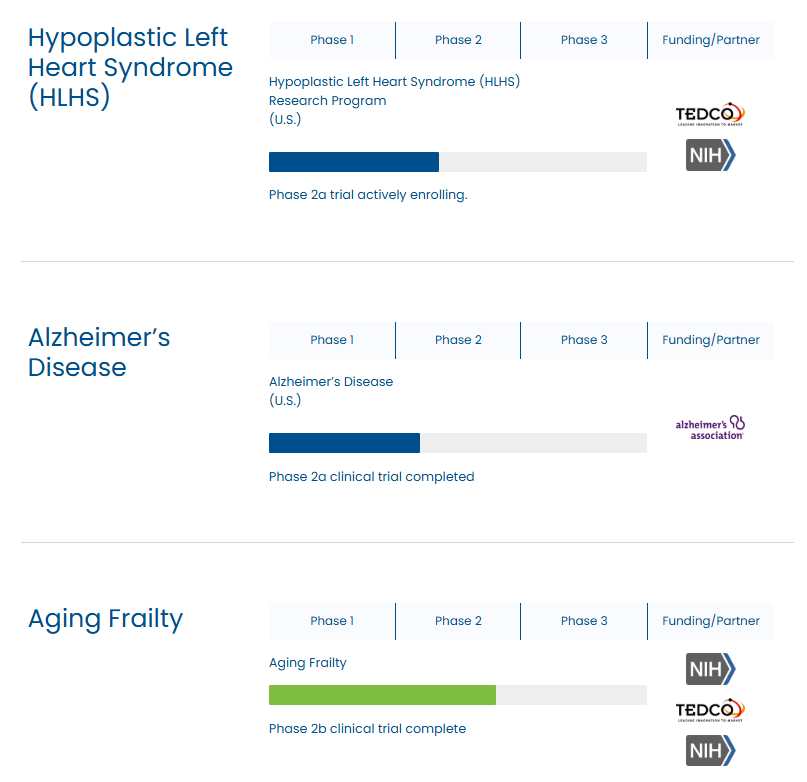
Task: Click the Alzheimer's Disease blue progress bar
Action: [x=344, y=443]
